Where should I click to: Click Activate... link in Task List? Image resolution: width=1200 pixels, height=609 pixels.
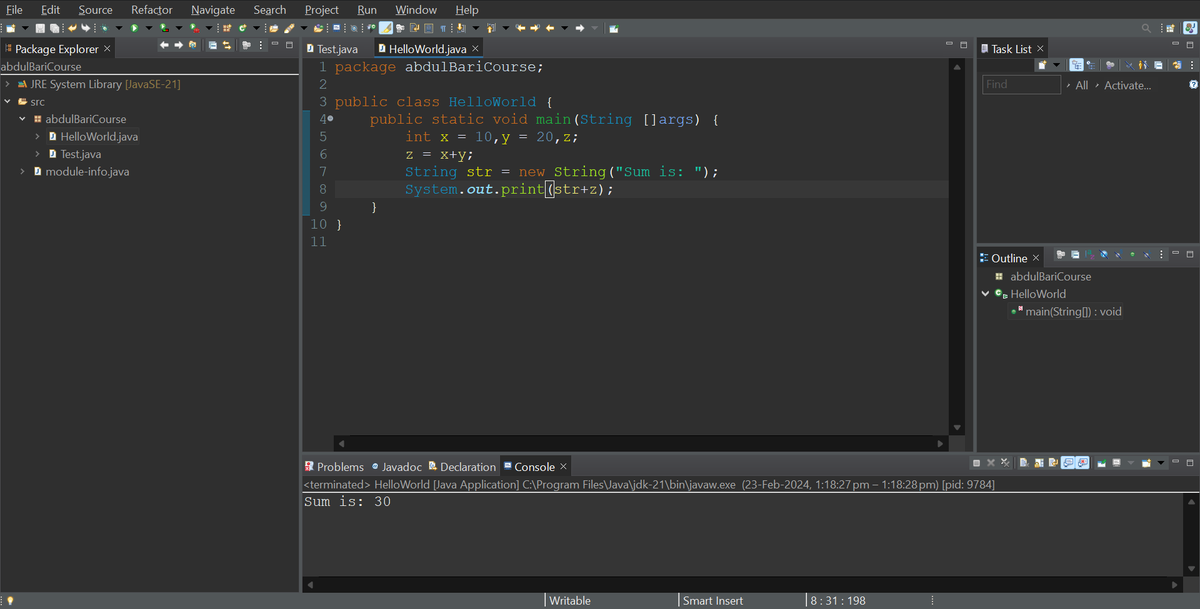click(x=1127, y=85)
